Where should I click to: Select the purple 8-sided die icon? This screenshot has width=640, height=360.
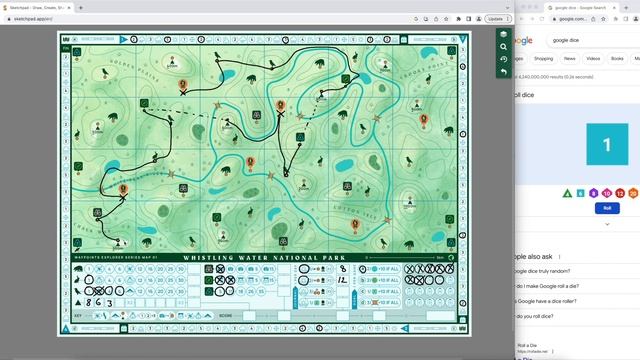point(593,193)
